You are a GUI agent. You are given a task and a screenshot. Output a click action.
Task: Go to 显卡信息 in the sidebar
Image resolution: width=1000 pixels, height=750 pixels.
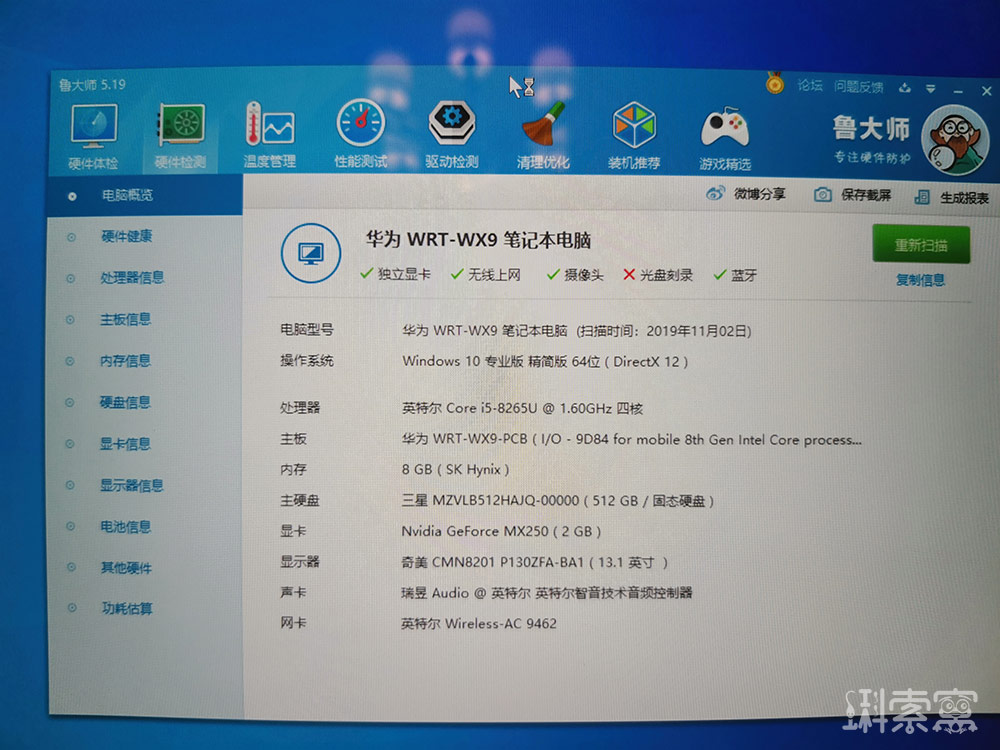point(125,444)
